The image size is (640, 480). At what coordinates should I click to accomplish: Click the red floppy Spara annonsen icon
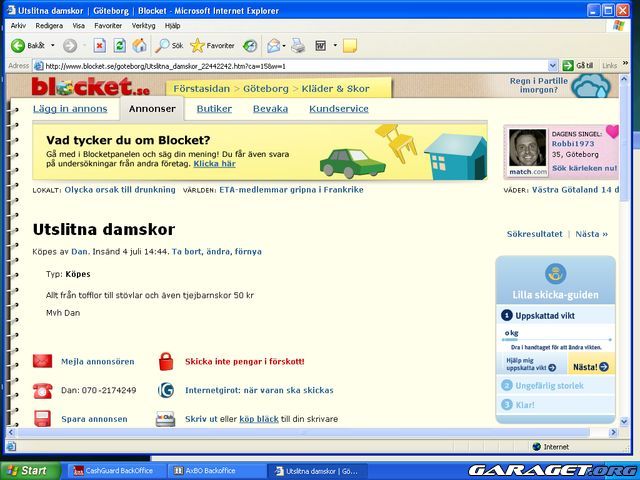(x=42, y=419)
